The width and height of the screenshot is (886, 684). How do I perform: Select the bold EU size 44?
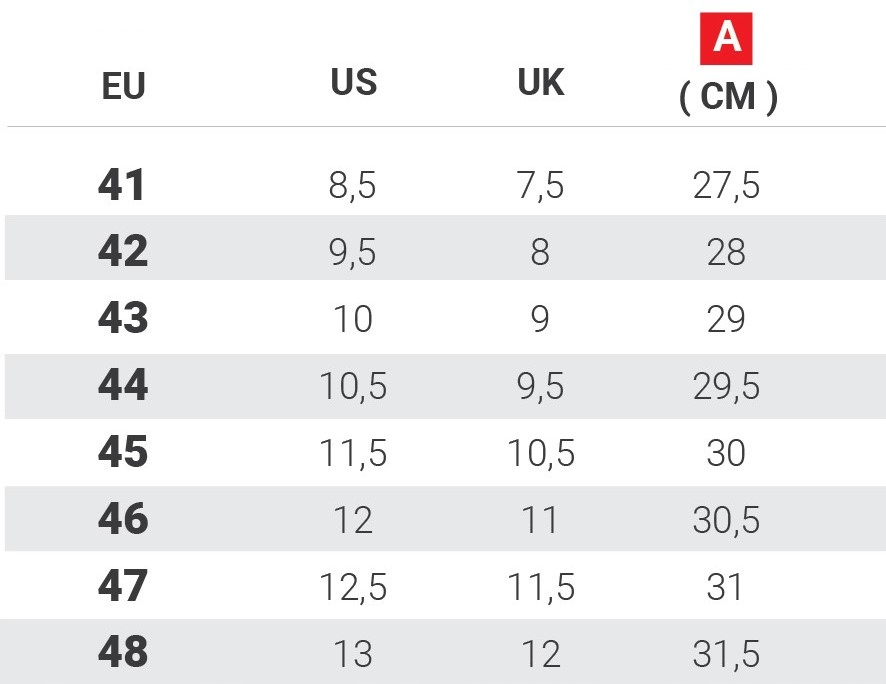pos(123,386)
